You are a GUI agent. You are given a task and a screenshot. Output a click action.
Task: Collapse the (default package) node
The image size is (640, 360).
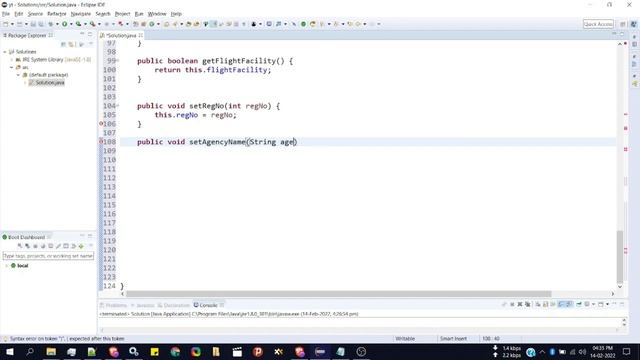tap(18, 75)
